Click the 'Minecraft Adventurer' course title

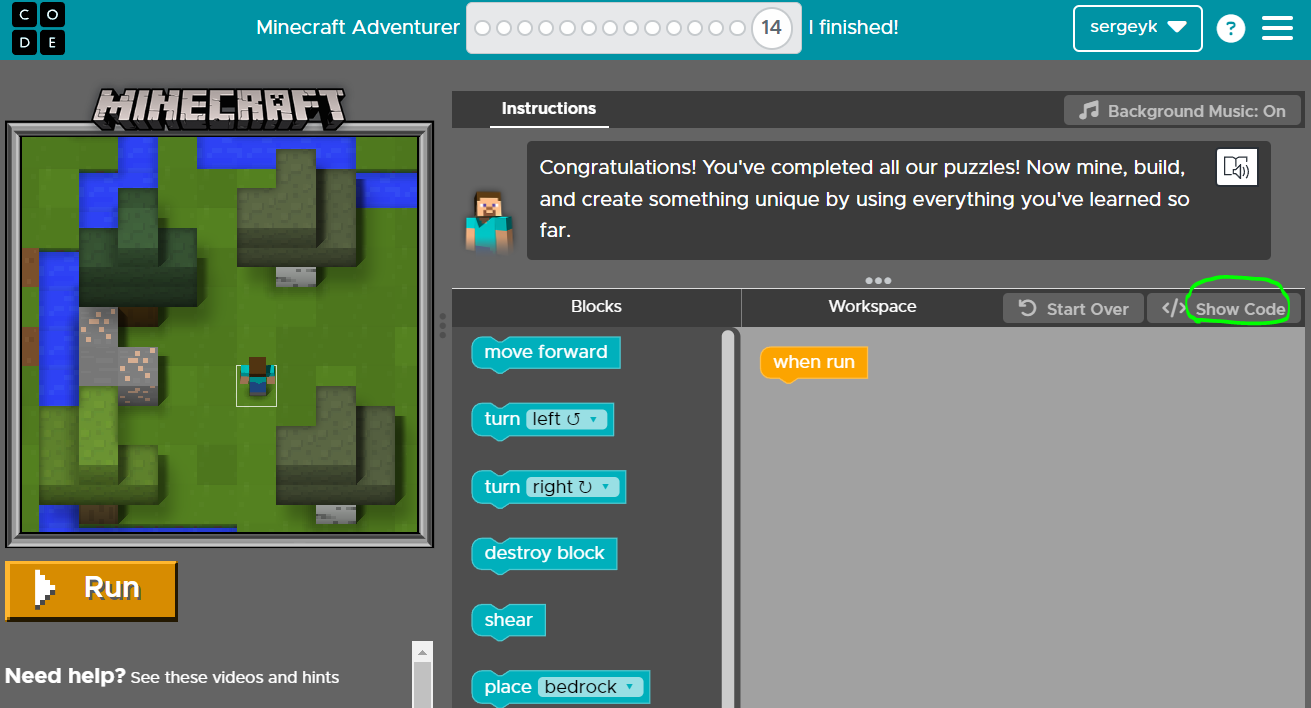(358, 28)
